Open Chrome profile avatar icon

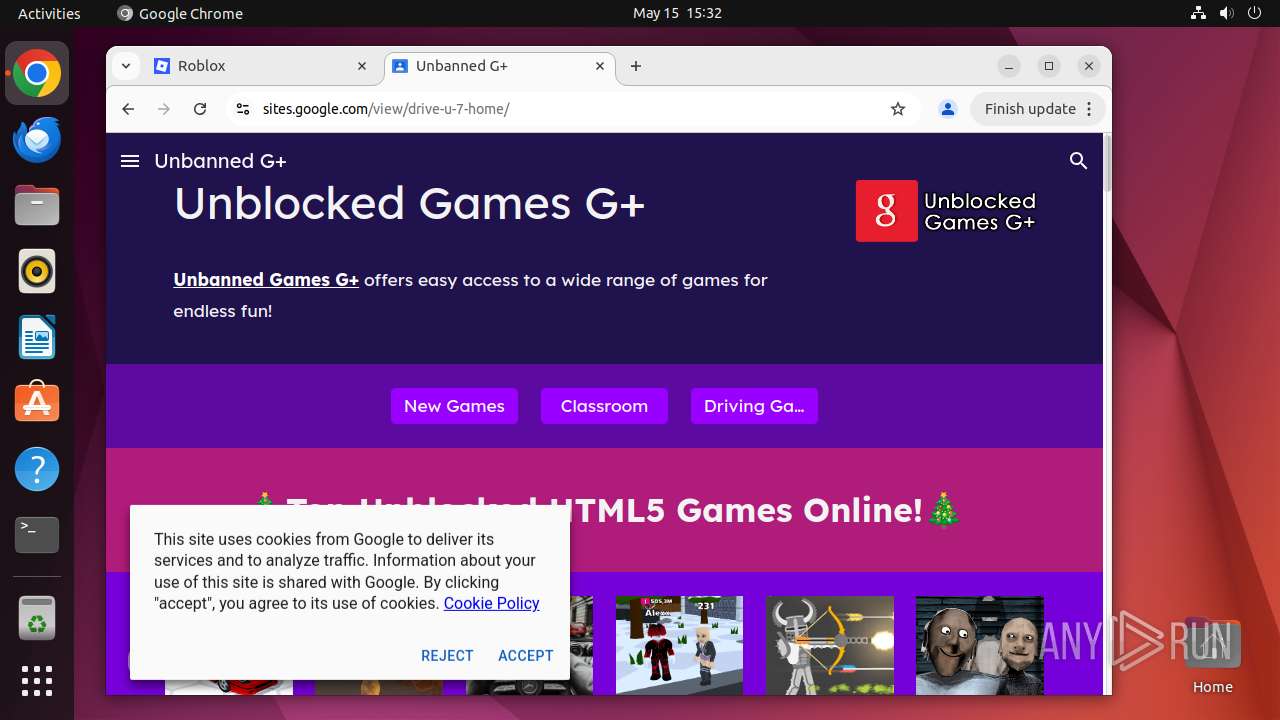(948, 109)
